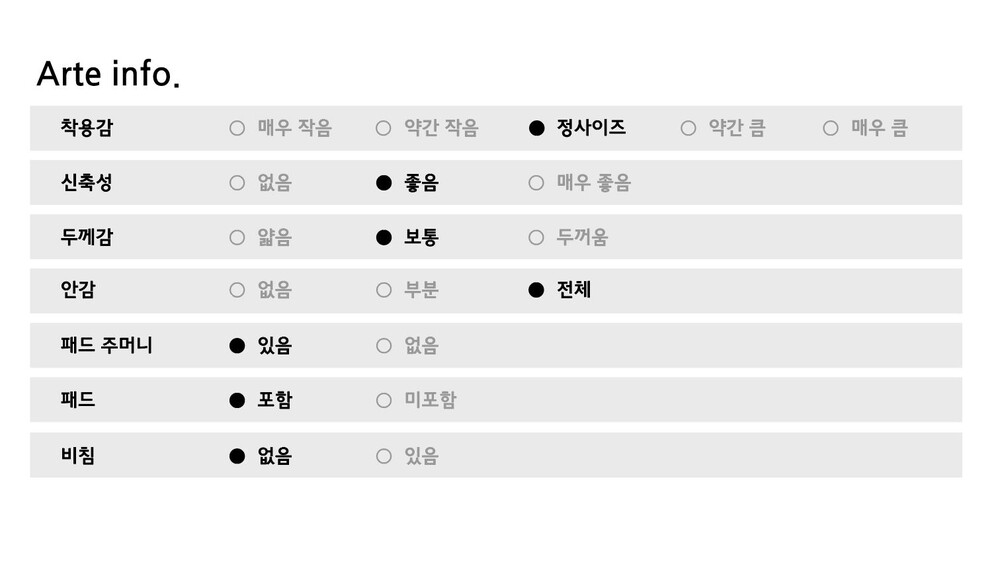The height and width of the screenshot is (574, 1000).
Task: Choose the 미포함 pad option
Action: point(383,400)
